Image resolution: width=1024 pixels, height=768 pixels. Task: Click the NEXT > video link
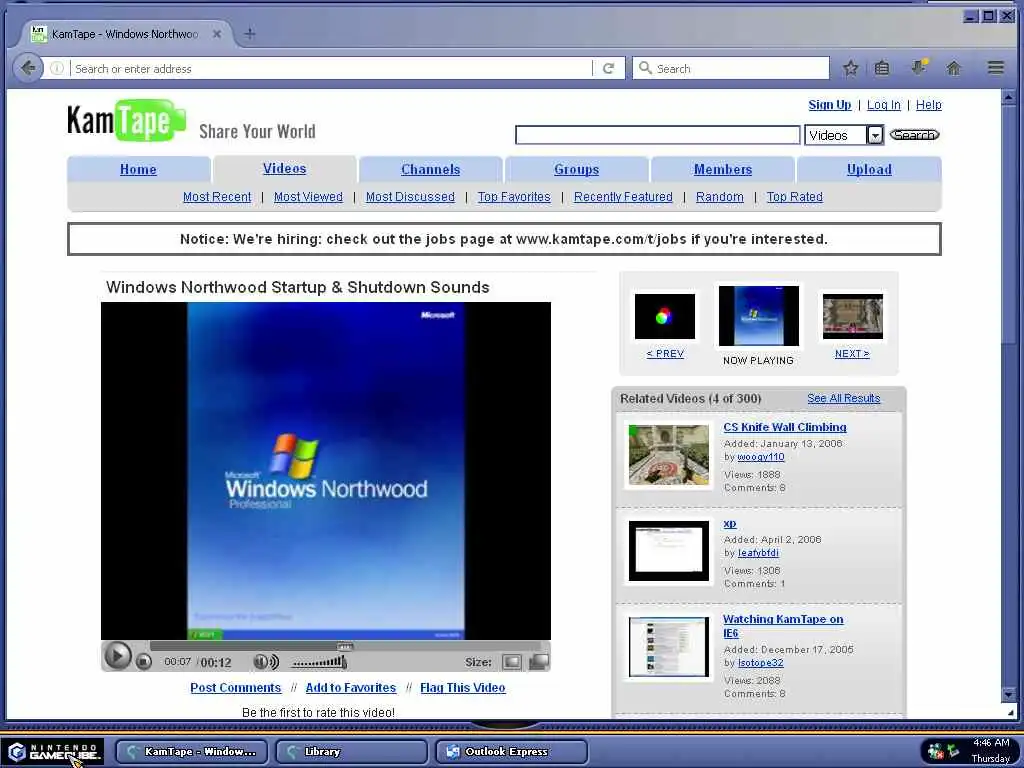[852, 353]
